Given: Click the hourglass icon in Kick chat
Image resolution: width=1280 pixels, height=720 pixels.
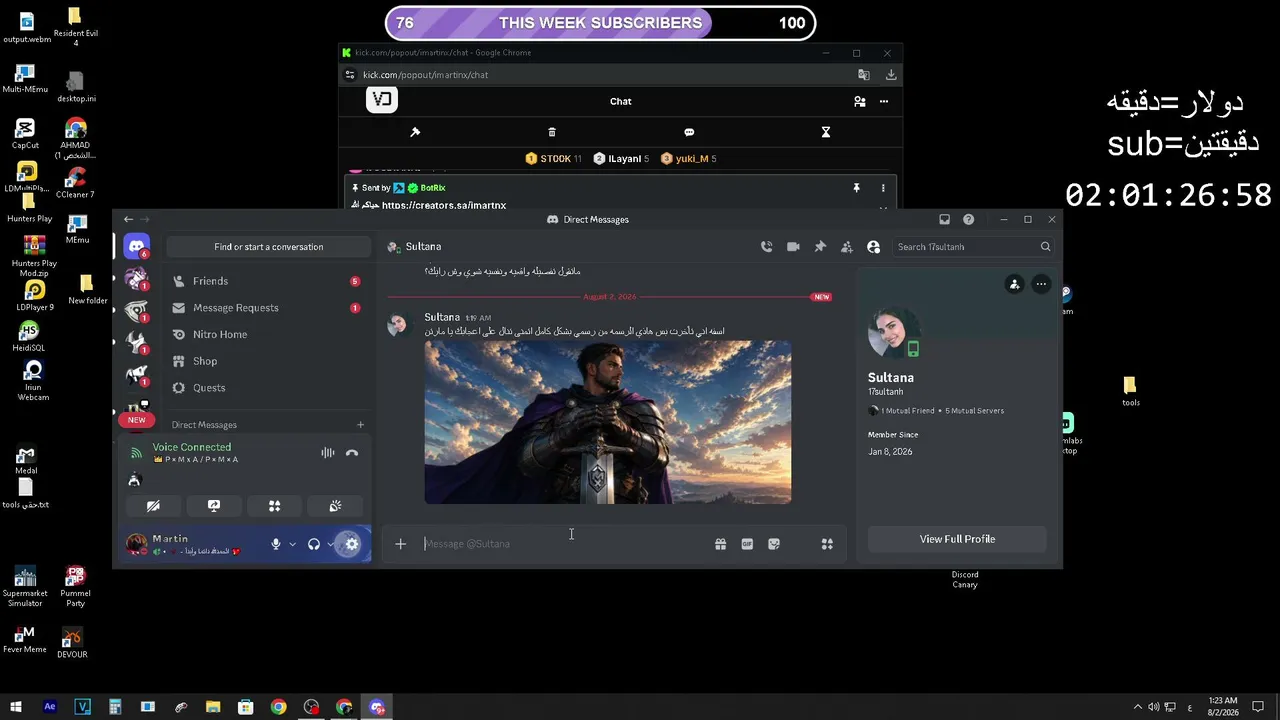Looking at the screenshot, I should (x=826, y=132).
